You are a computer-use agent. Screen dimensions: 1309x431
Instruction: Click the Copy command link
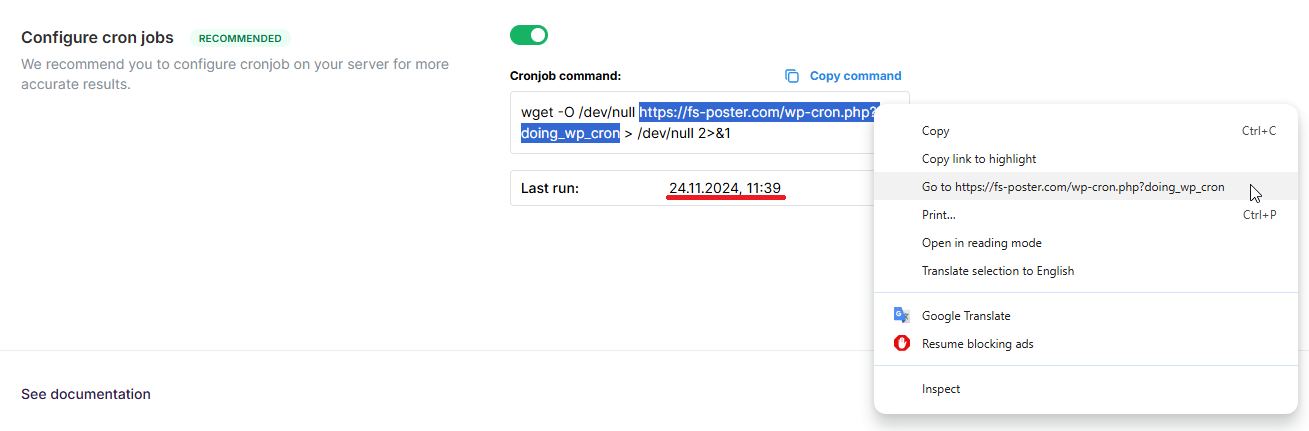pos(855,76)
